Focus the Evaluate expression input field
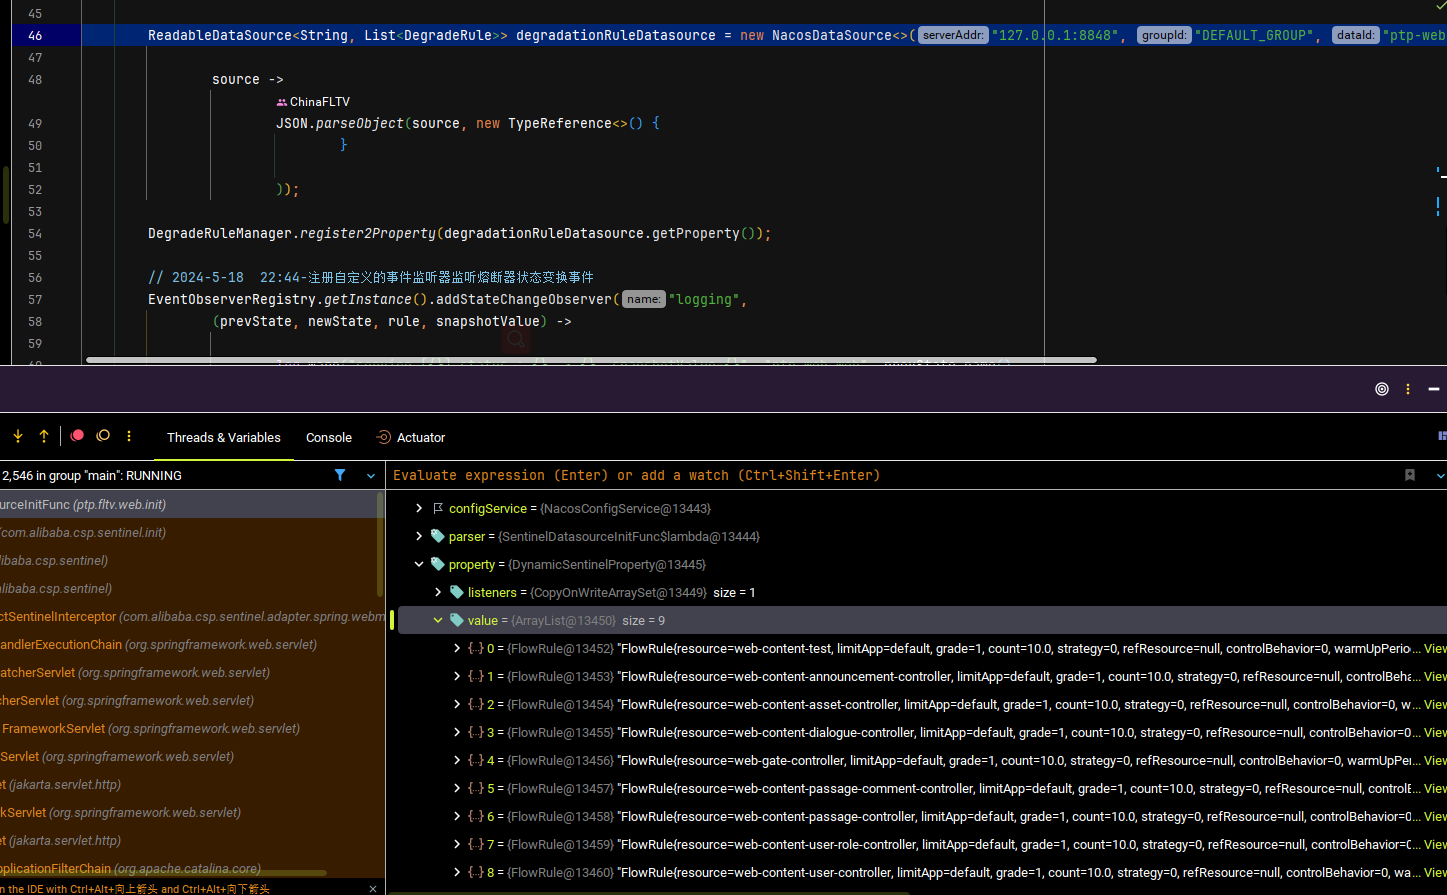 (890, 475)
